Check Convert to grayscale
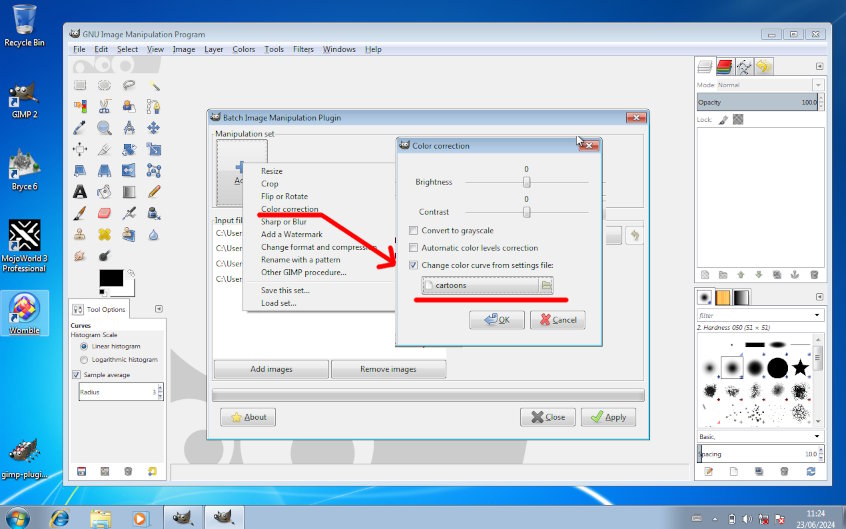 click(x=413, y=230)
